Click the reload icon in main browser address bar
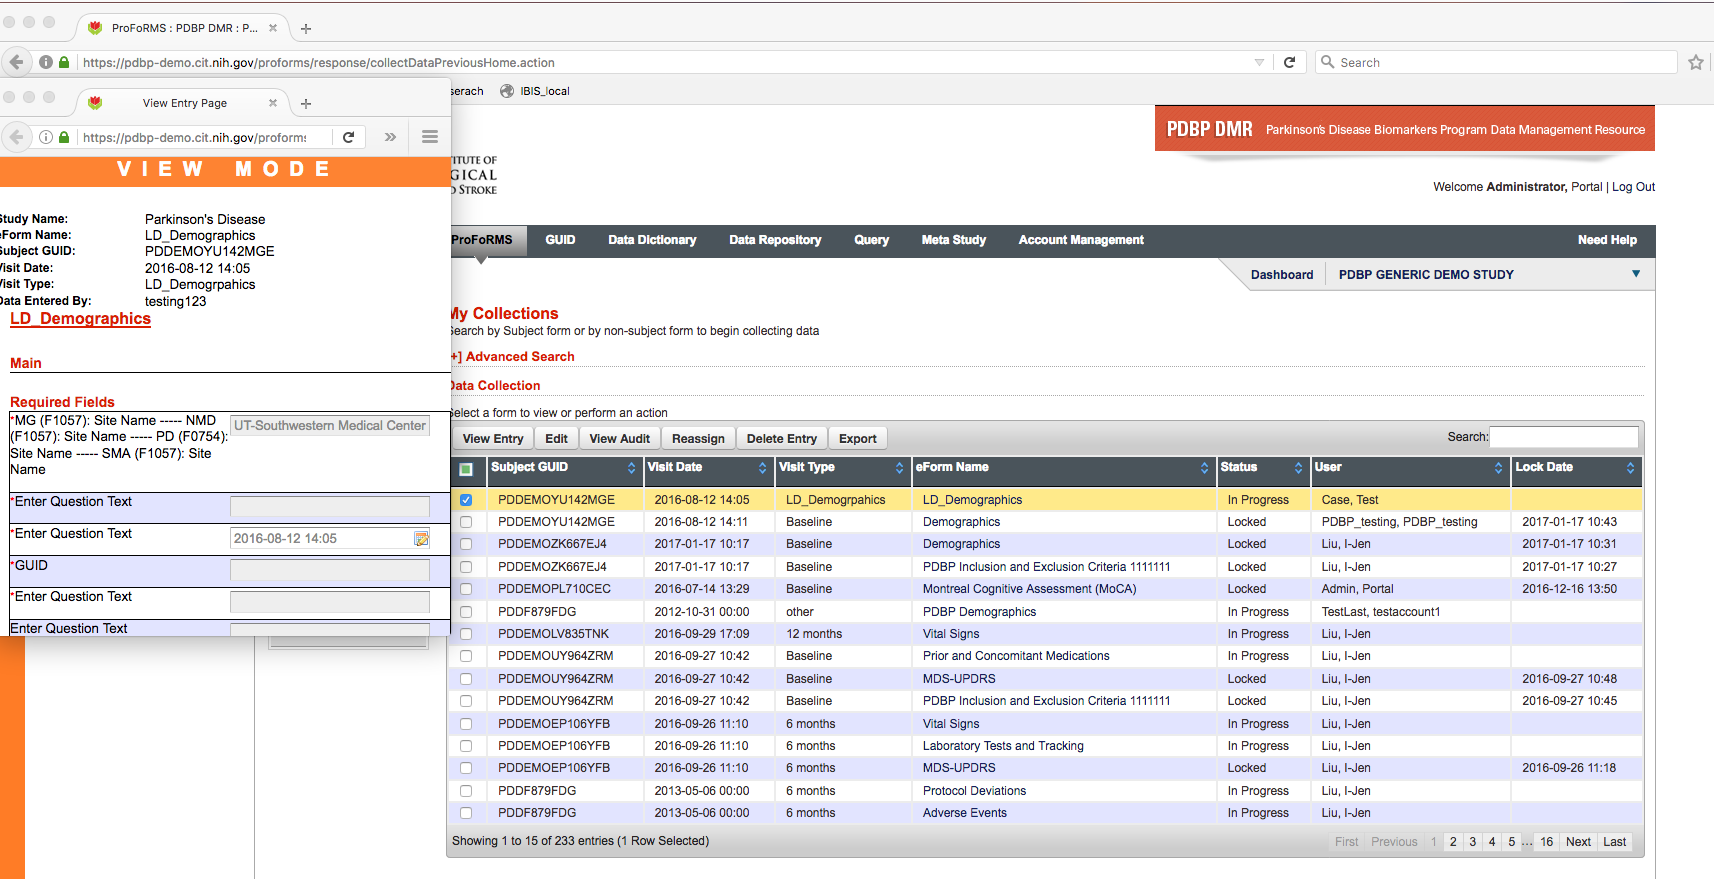The width and height of the screenshot is (1714, 879). coord(1290,62)
